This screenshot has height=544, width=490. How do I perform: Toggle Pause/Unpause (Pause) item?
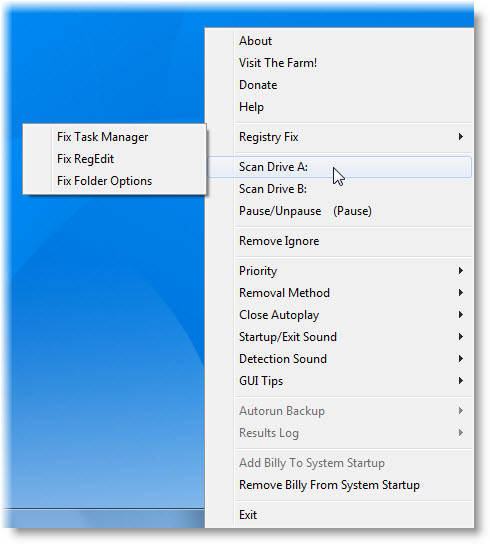(339, 211)
